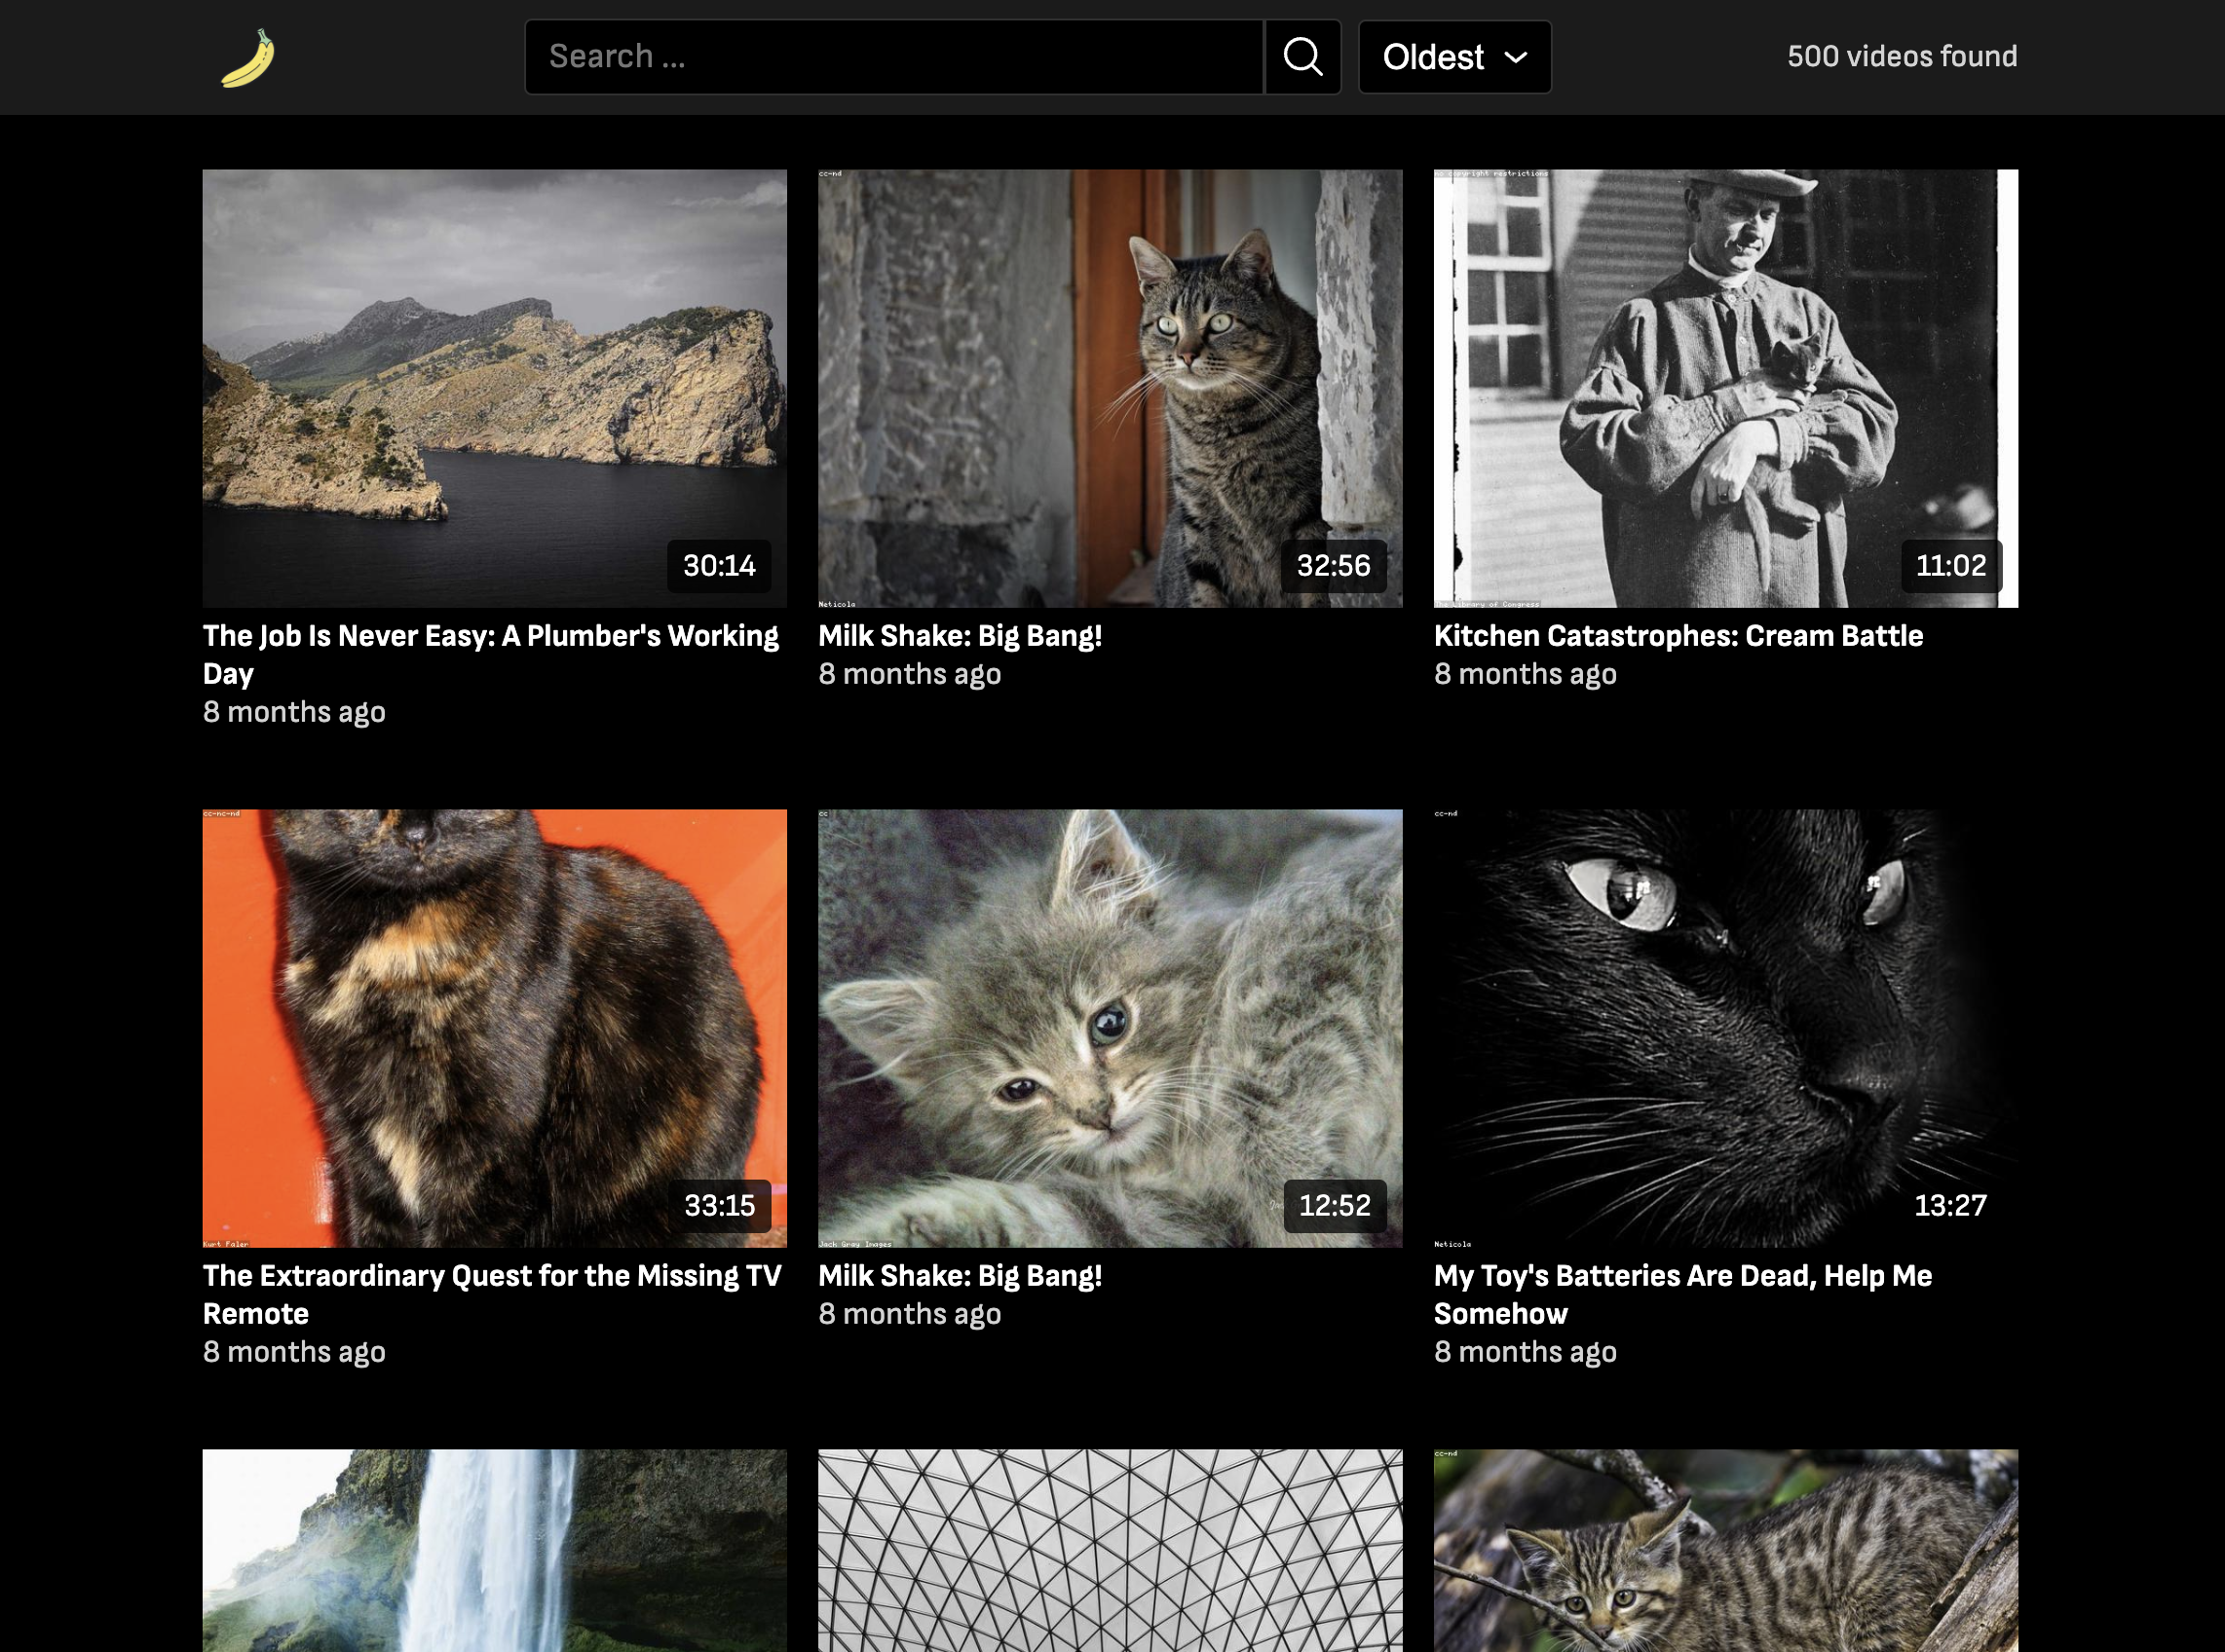Screen dimensions: 2225x1652
Task: Click Kitchen Catastrophes: Cream Battle title
Action: (x=1677, y=636)
